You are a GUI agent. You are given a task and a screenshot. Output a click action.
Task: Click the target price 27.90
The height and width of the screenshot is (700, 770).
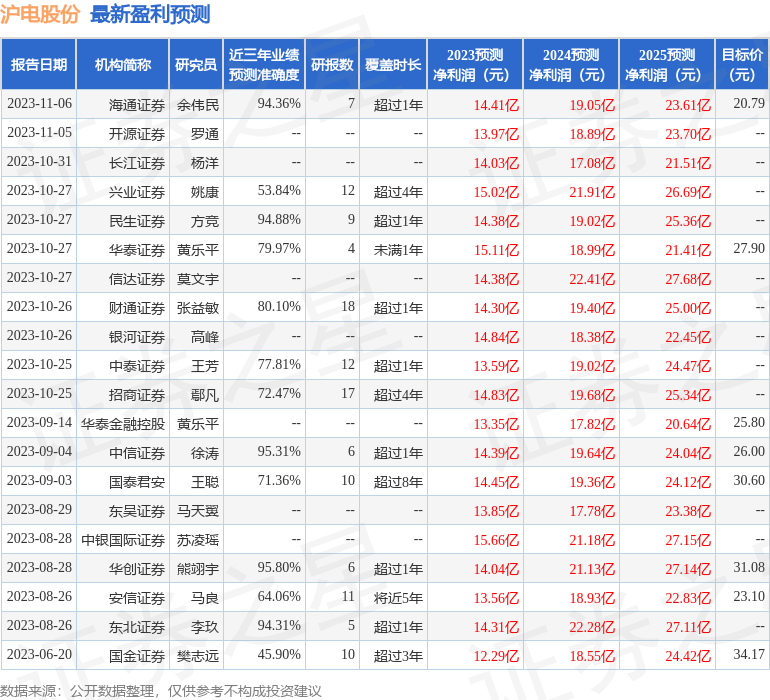tap(749, 249)
